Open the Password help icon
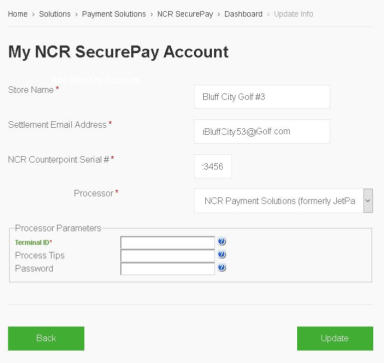 point(222,268)
